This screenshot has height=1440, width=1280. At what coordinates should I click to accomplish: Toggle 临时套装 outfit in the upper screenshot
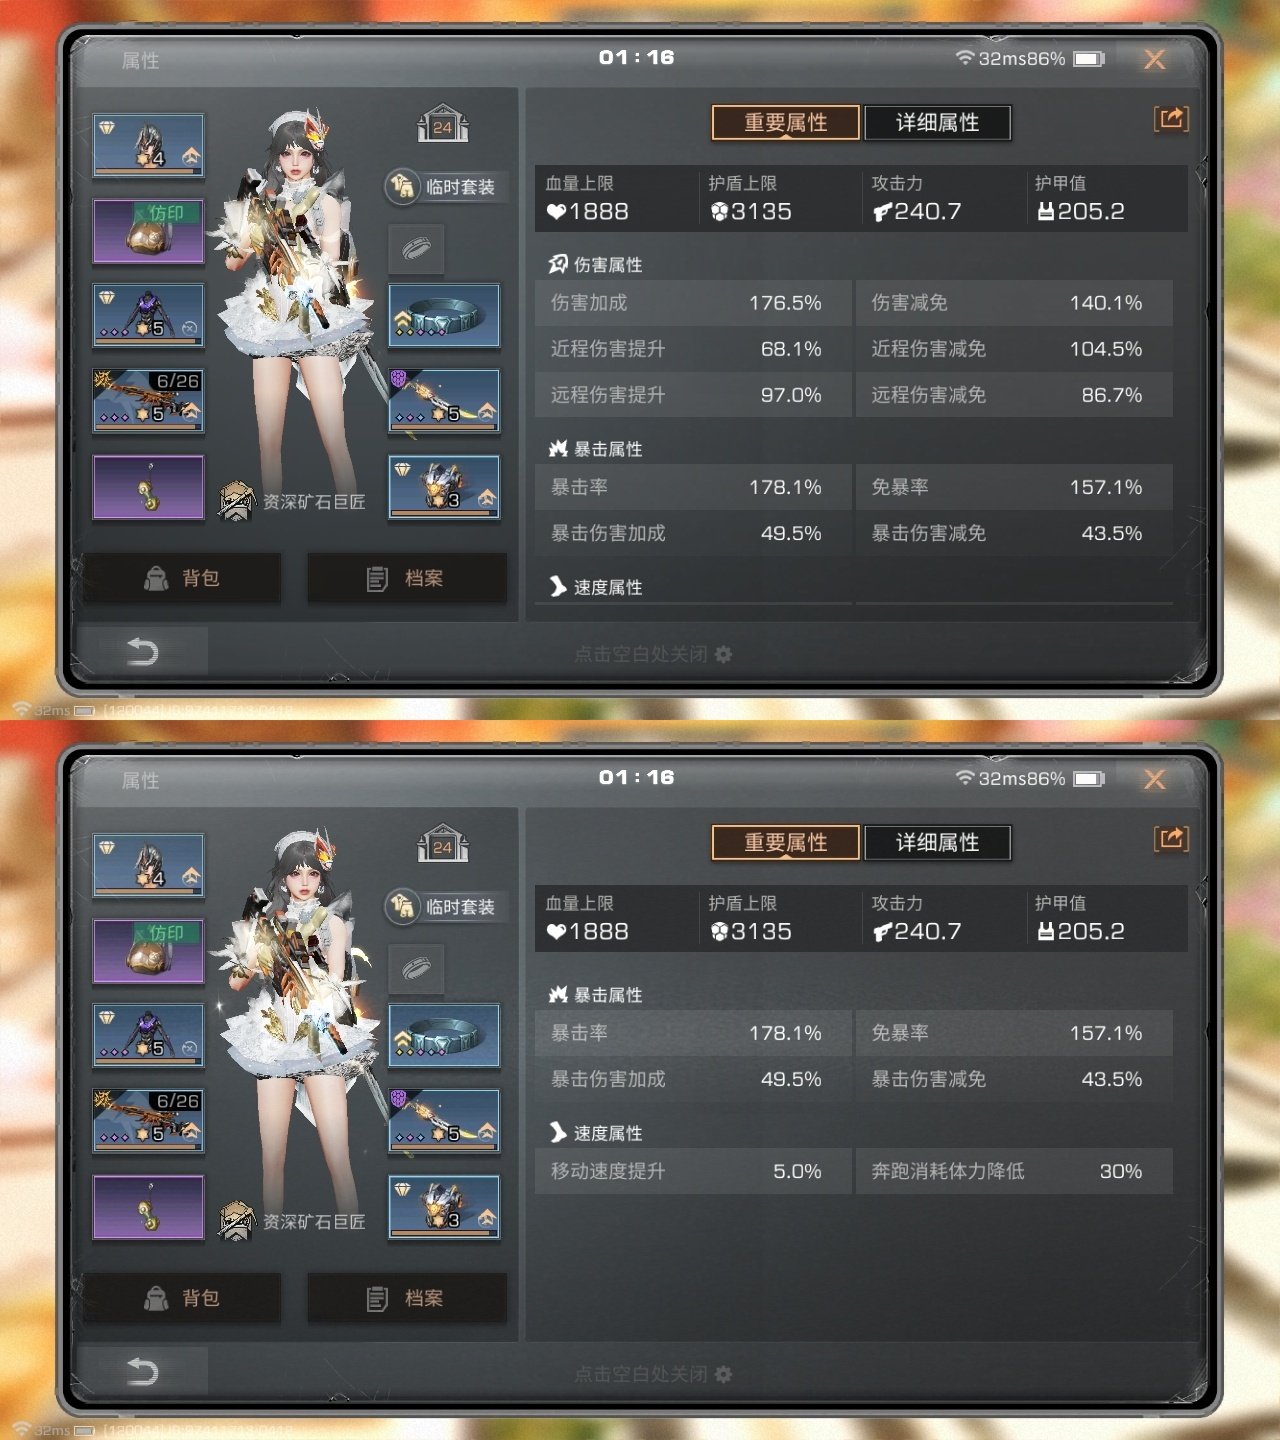point(447,187)
